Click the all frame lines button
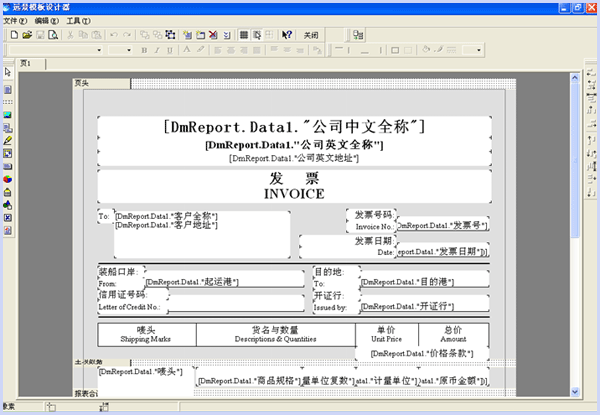 coord(395,50)
